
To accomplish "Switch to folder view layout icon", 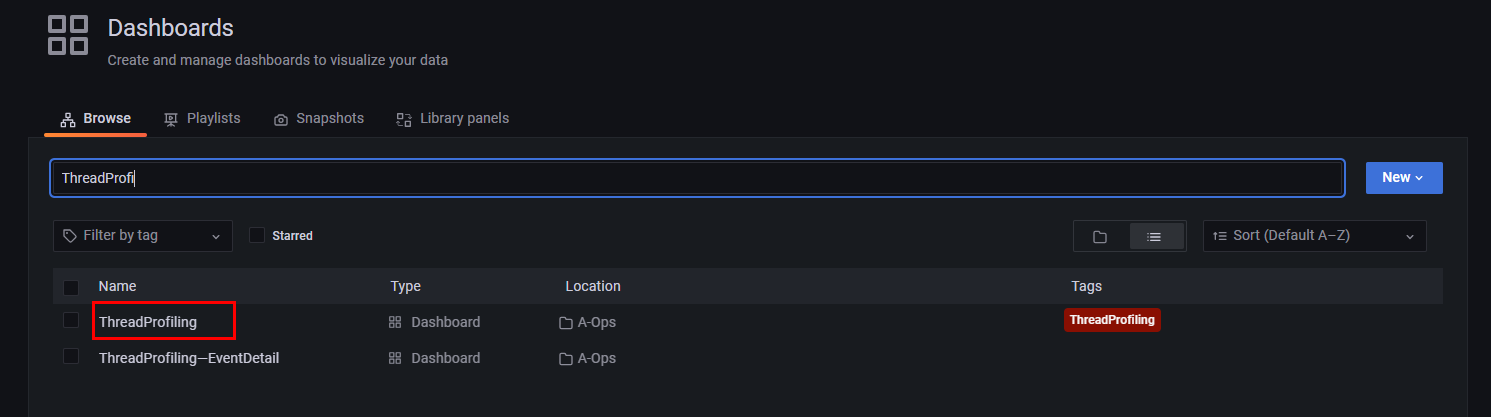I will click(1100, 236).
